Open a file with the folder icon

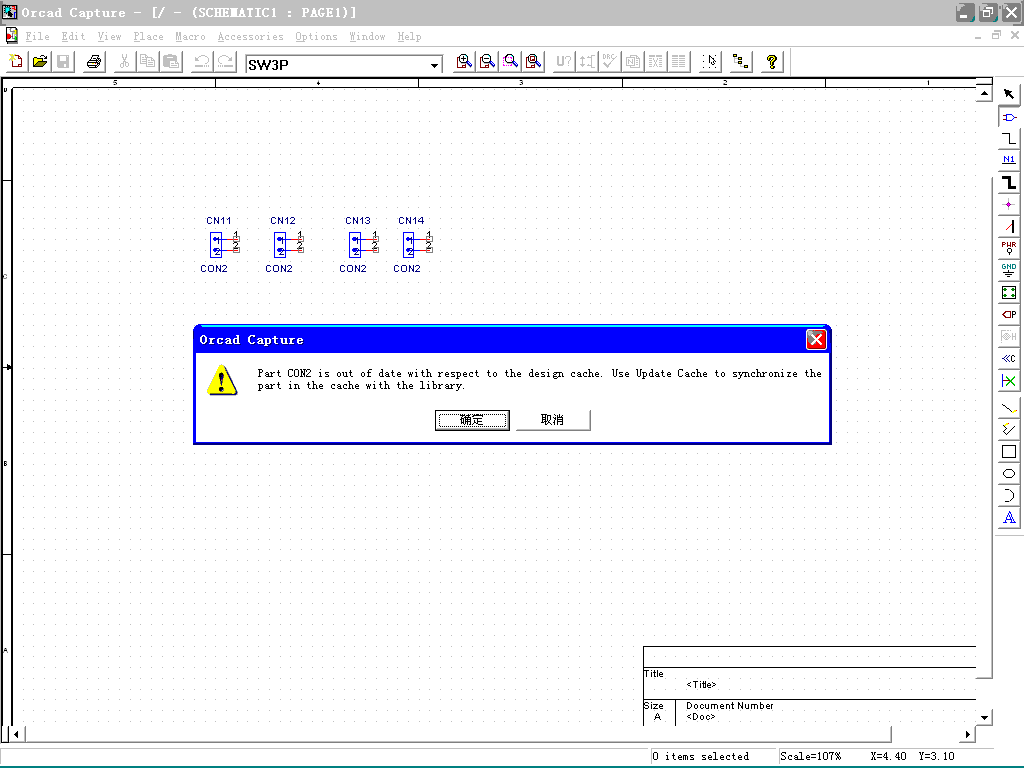[x=40, y=62]
